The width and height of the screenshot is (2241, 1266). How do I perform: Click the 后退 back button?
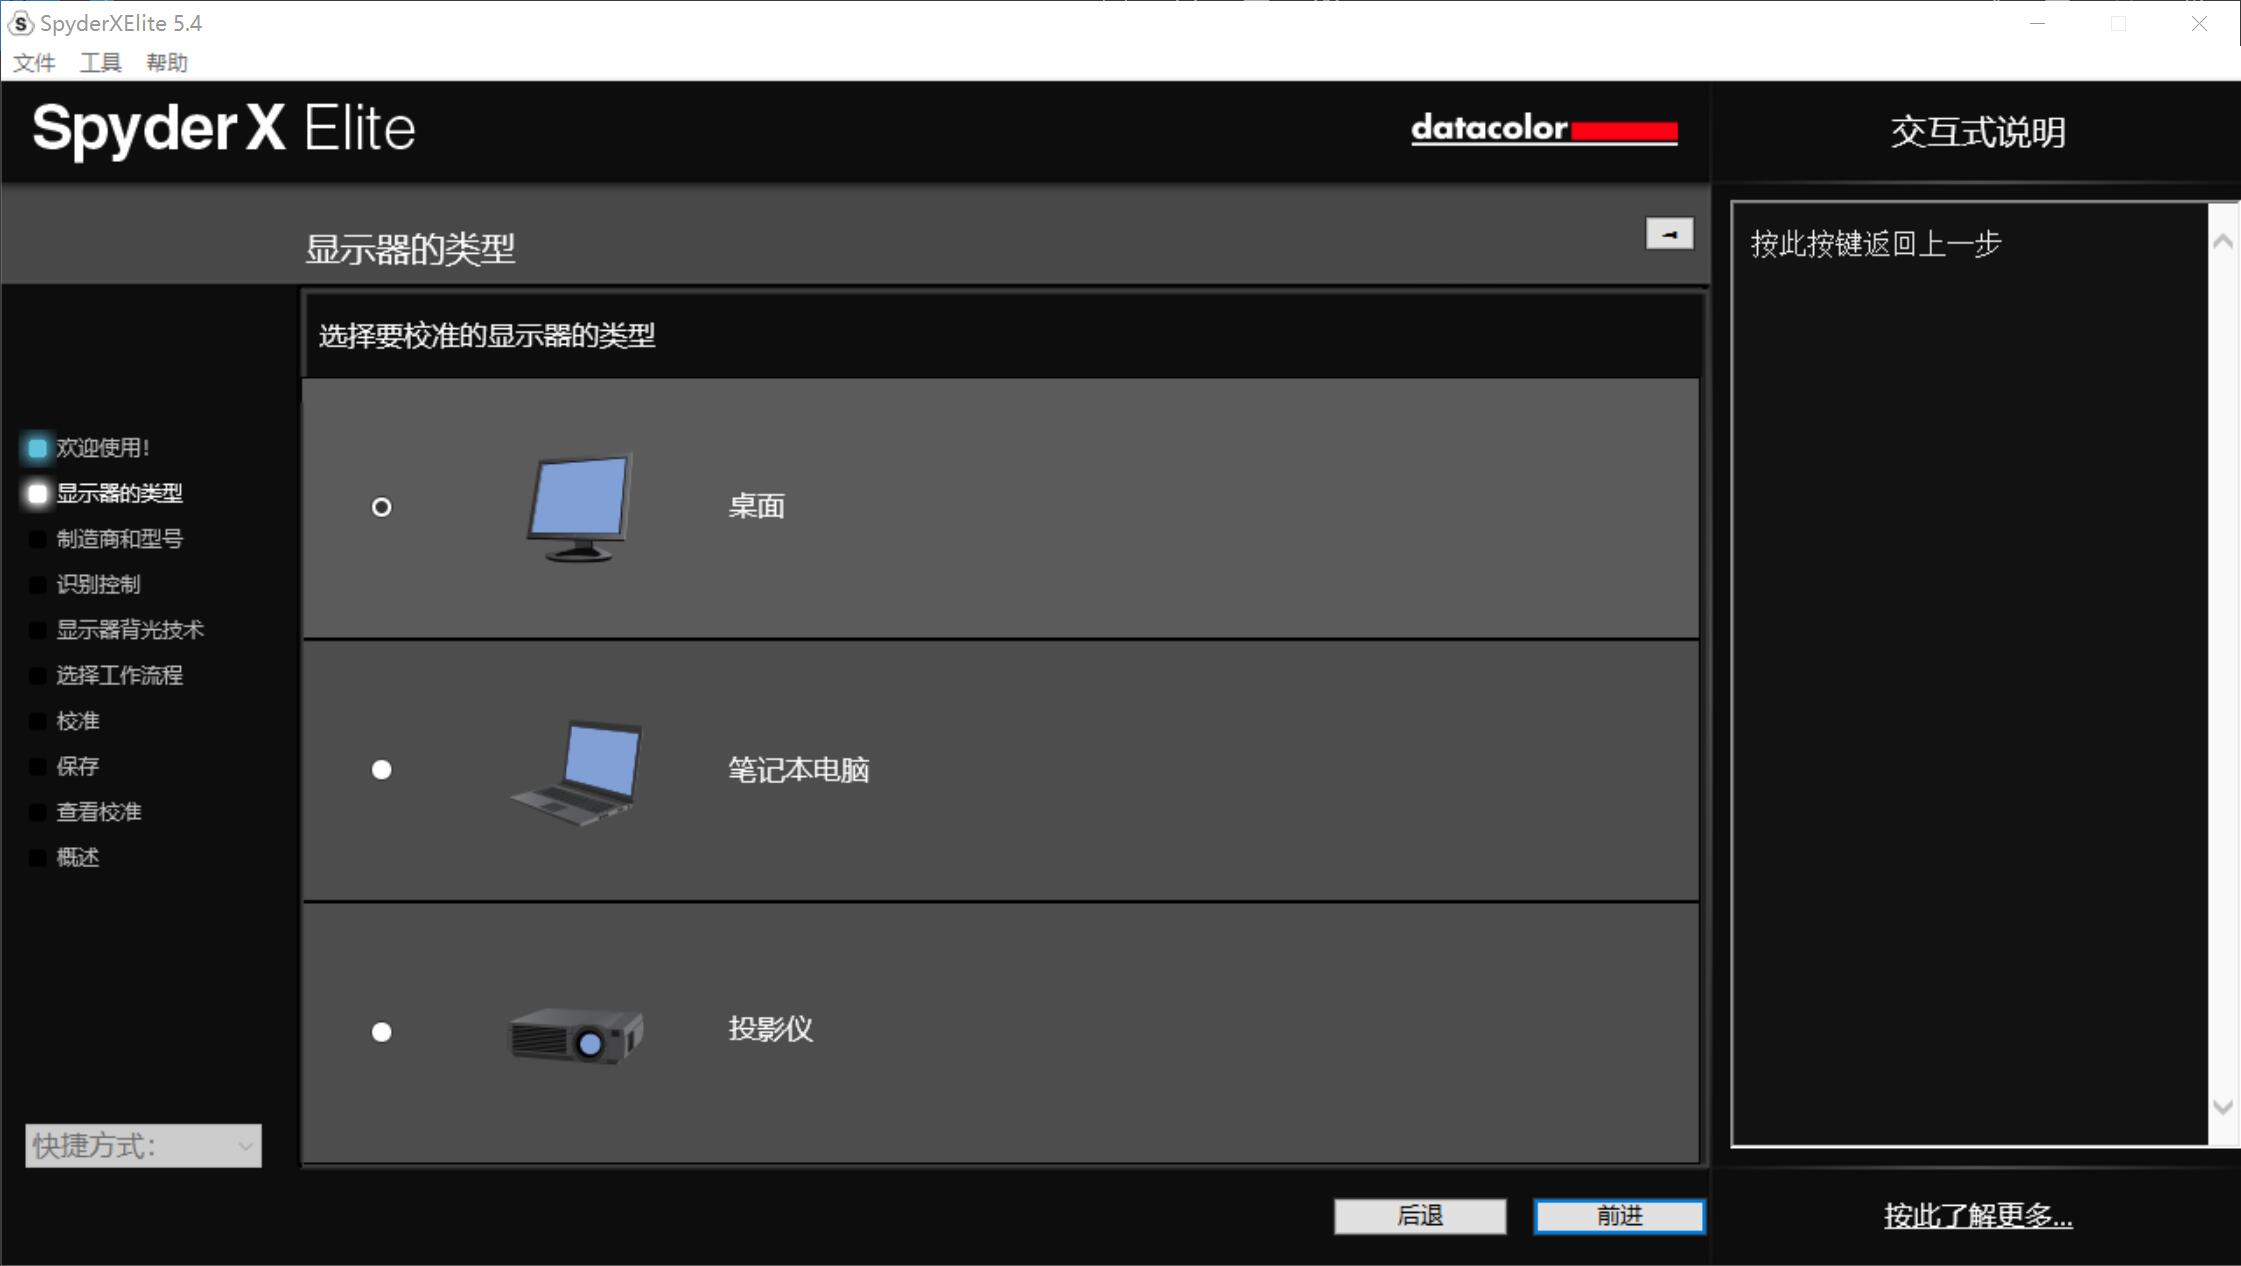1420,1216
